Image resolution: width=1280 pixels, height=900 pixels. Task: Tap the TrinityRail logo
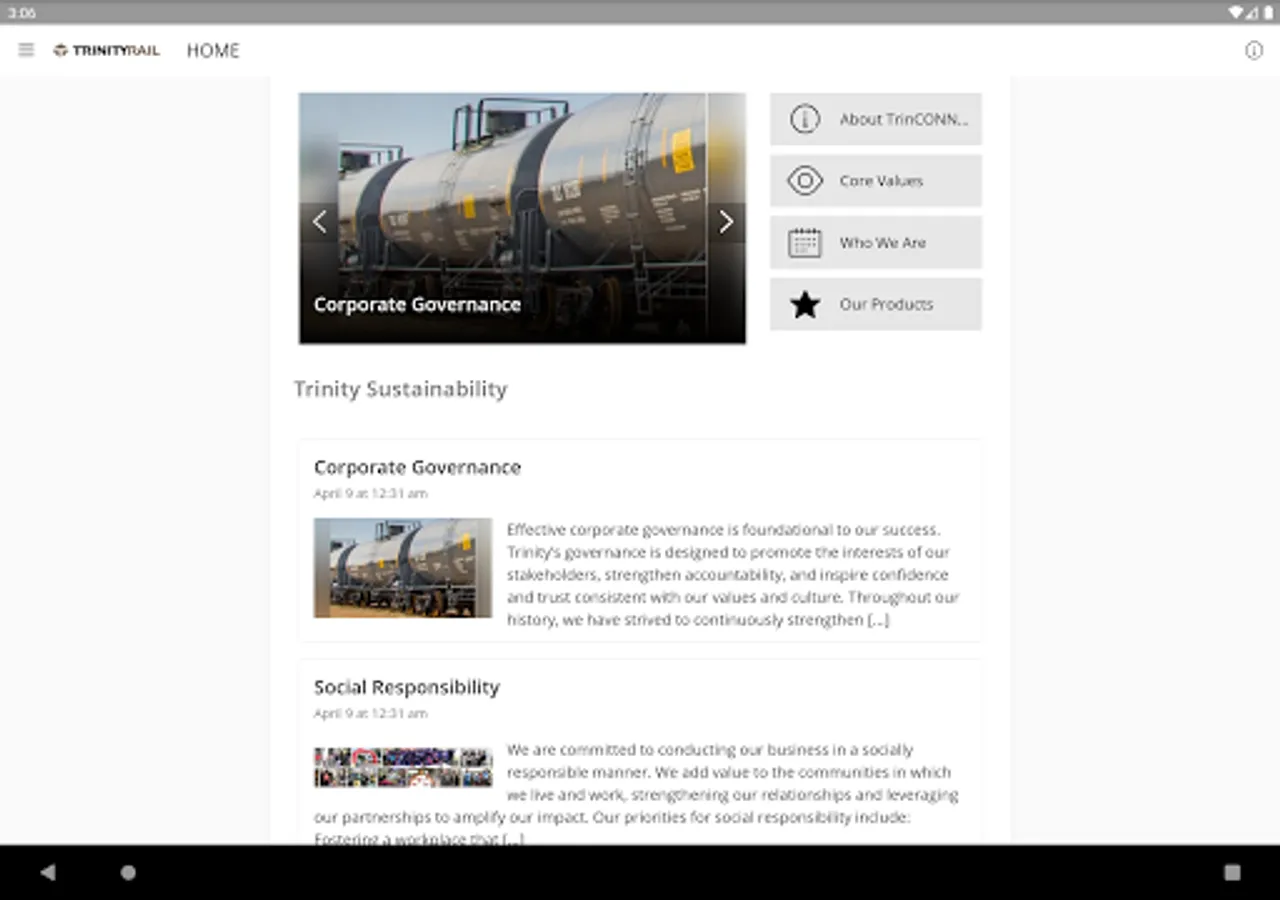tap(106, 50)
